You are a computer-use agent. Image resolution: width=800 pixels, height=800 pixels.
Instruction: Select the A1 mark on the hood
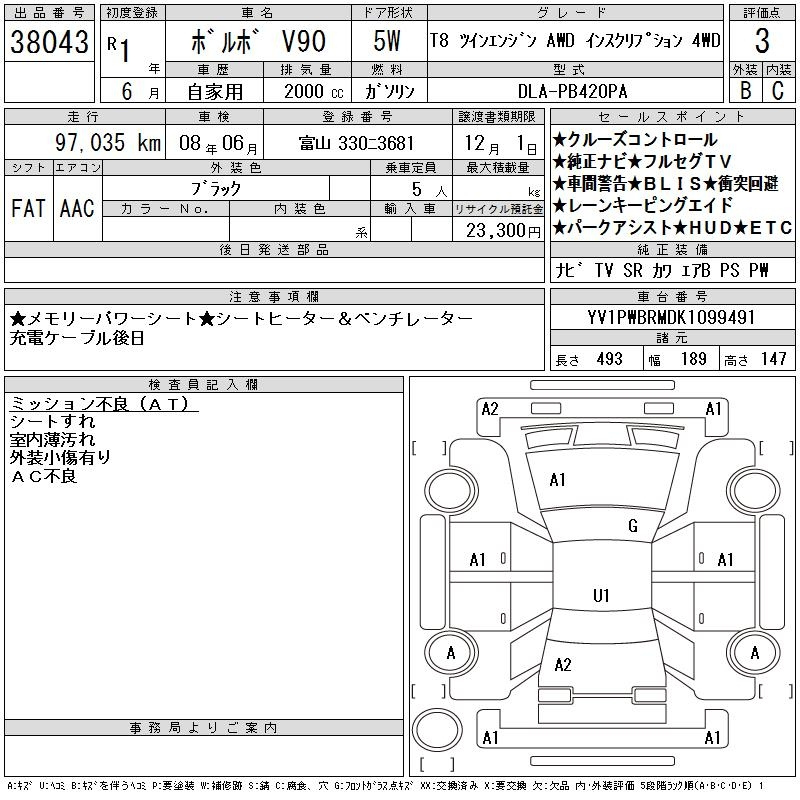[x=558, y=480]
